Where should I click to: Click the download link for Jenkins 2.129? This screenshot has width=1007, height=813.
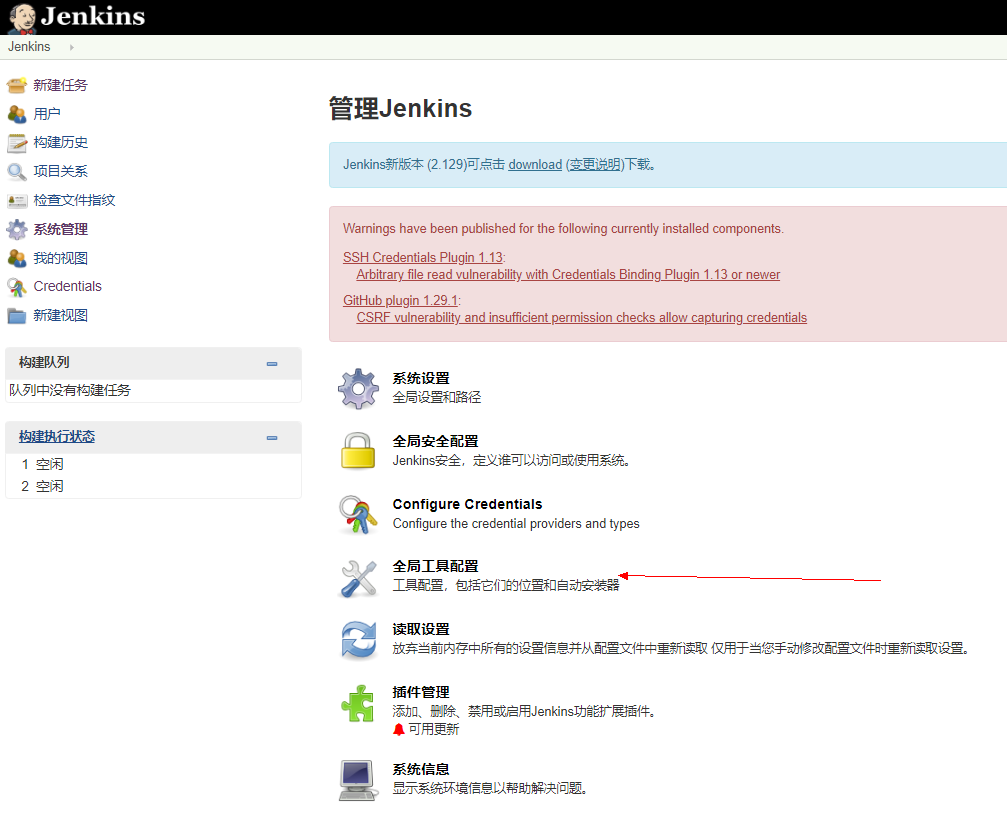(535, 164)
